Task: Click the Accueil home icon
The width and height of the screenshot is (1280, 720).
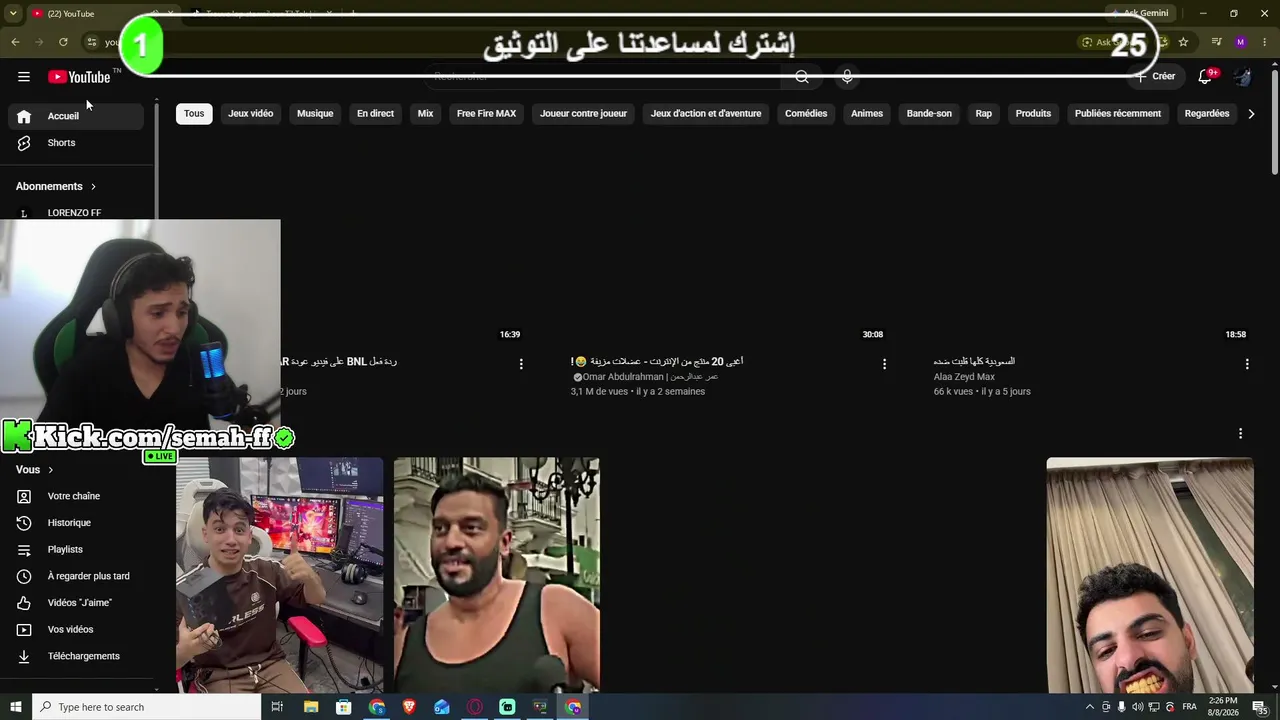Action: point(24,116)
